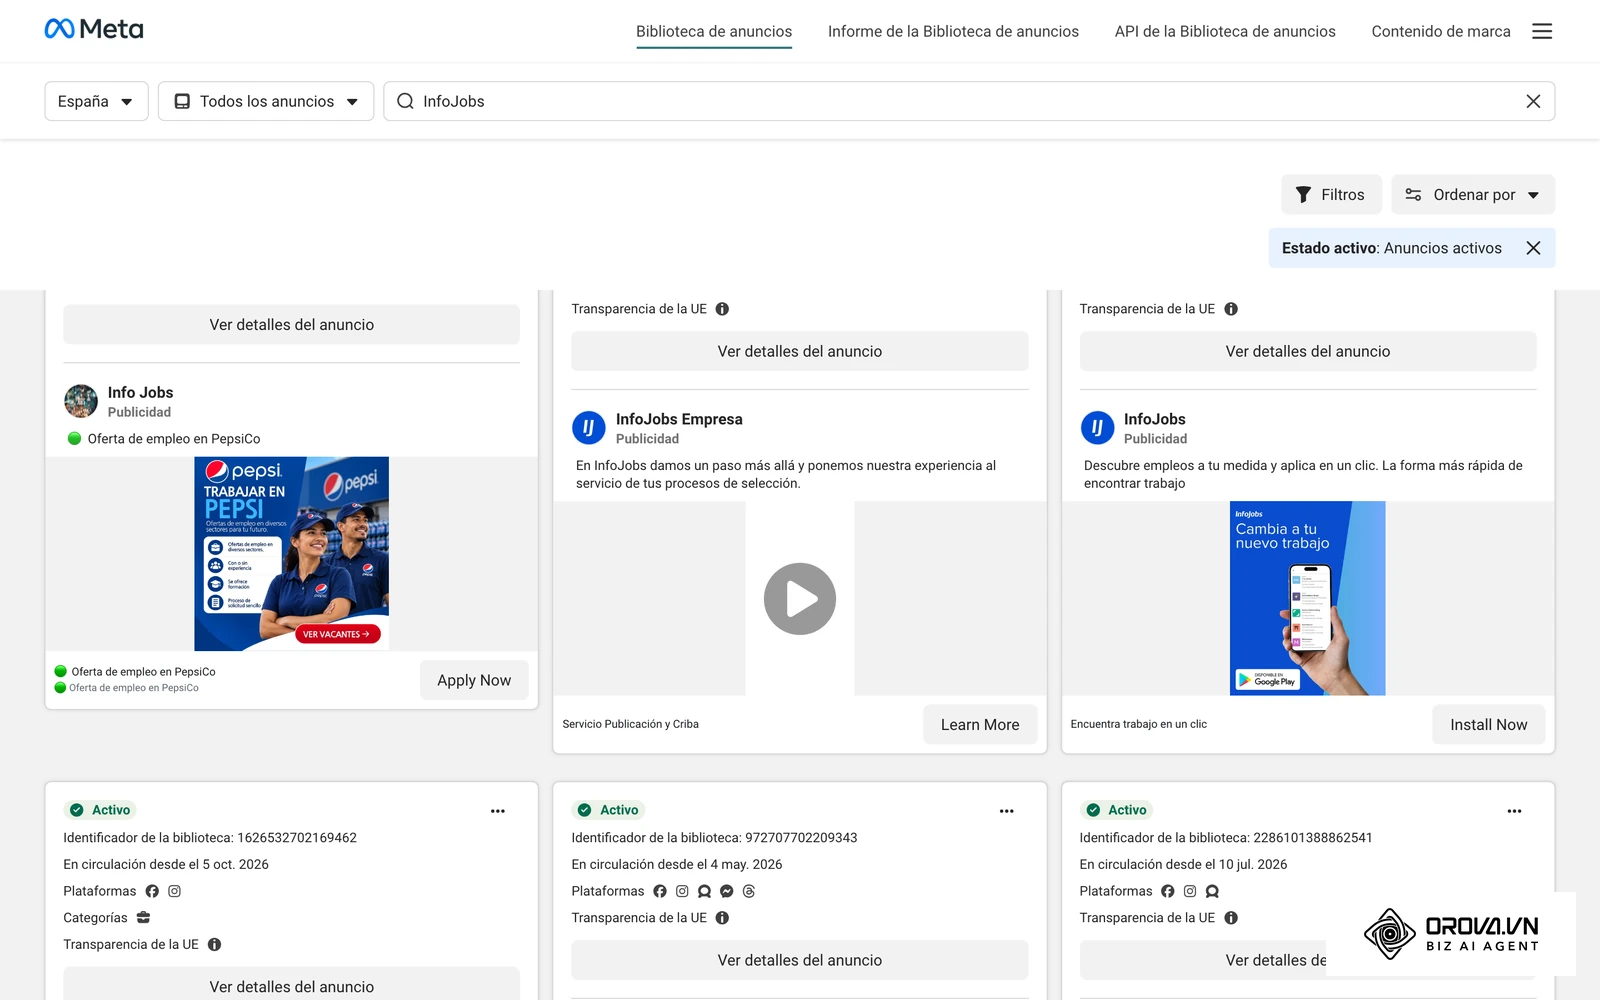Click the Pepsi job ad image
The image size is (1600, 1000).
(291, 554)
